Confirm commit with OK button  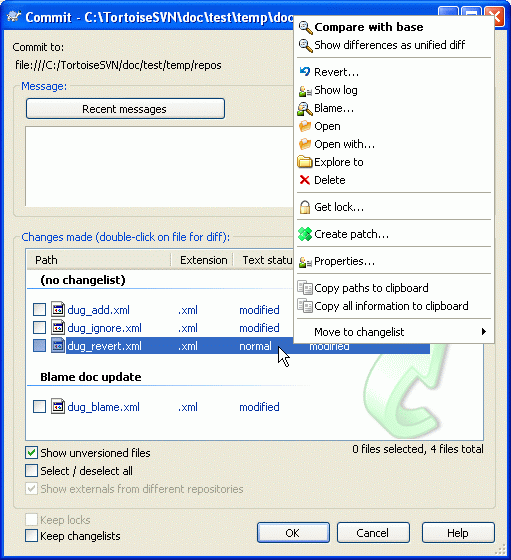(x=293, y=533)
